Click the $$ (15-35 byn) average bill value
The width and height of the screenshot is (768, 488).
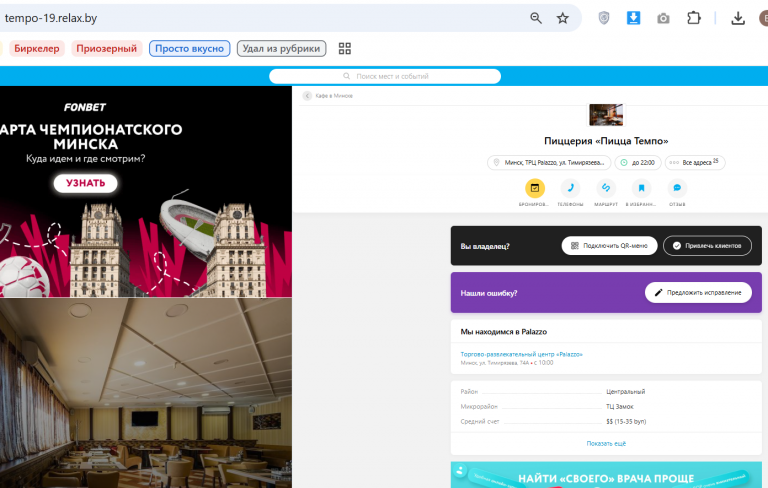point(626,421)
